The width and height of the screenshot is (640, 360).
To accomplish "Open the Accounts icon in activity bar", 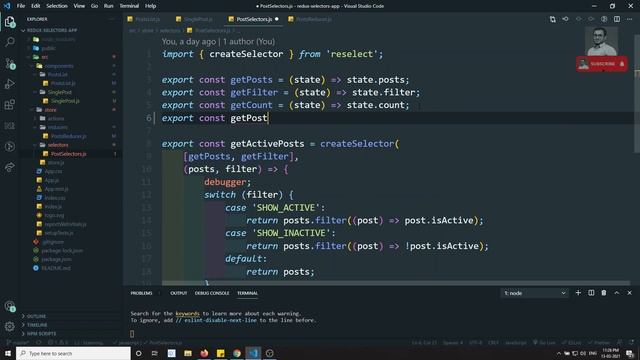I will 10,306.
